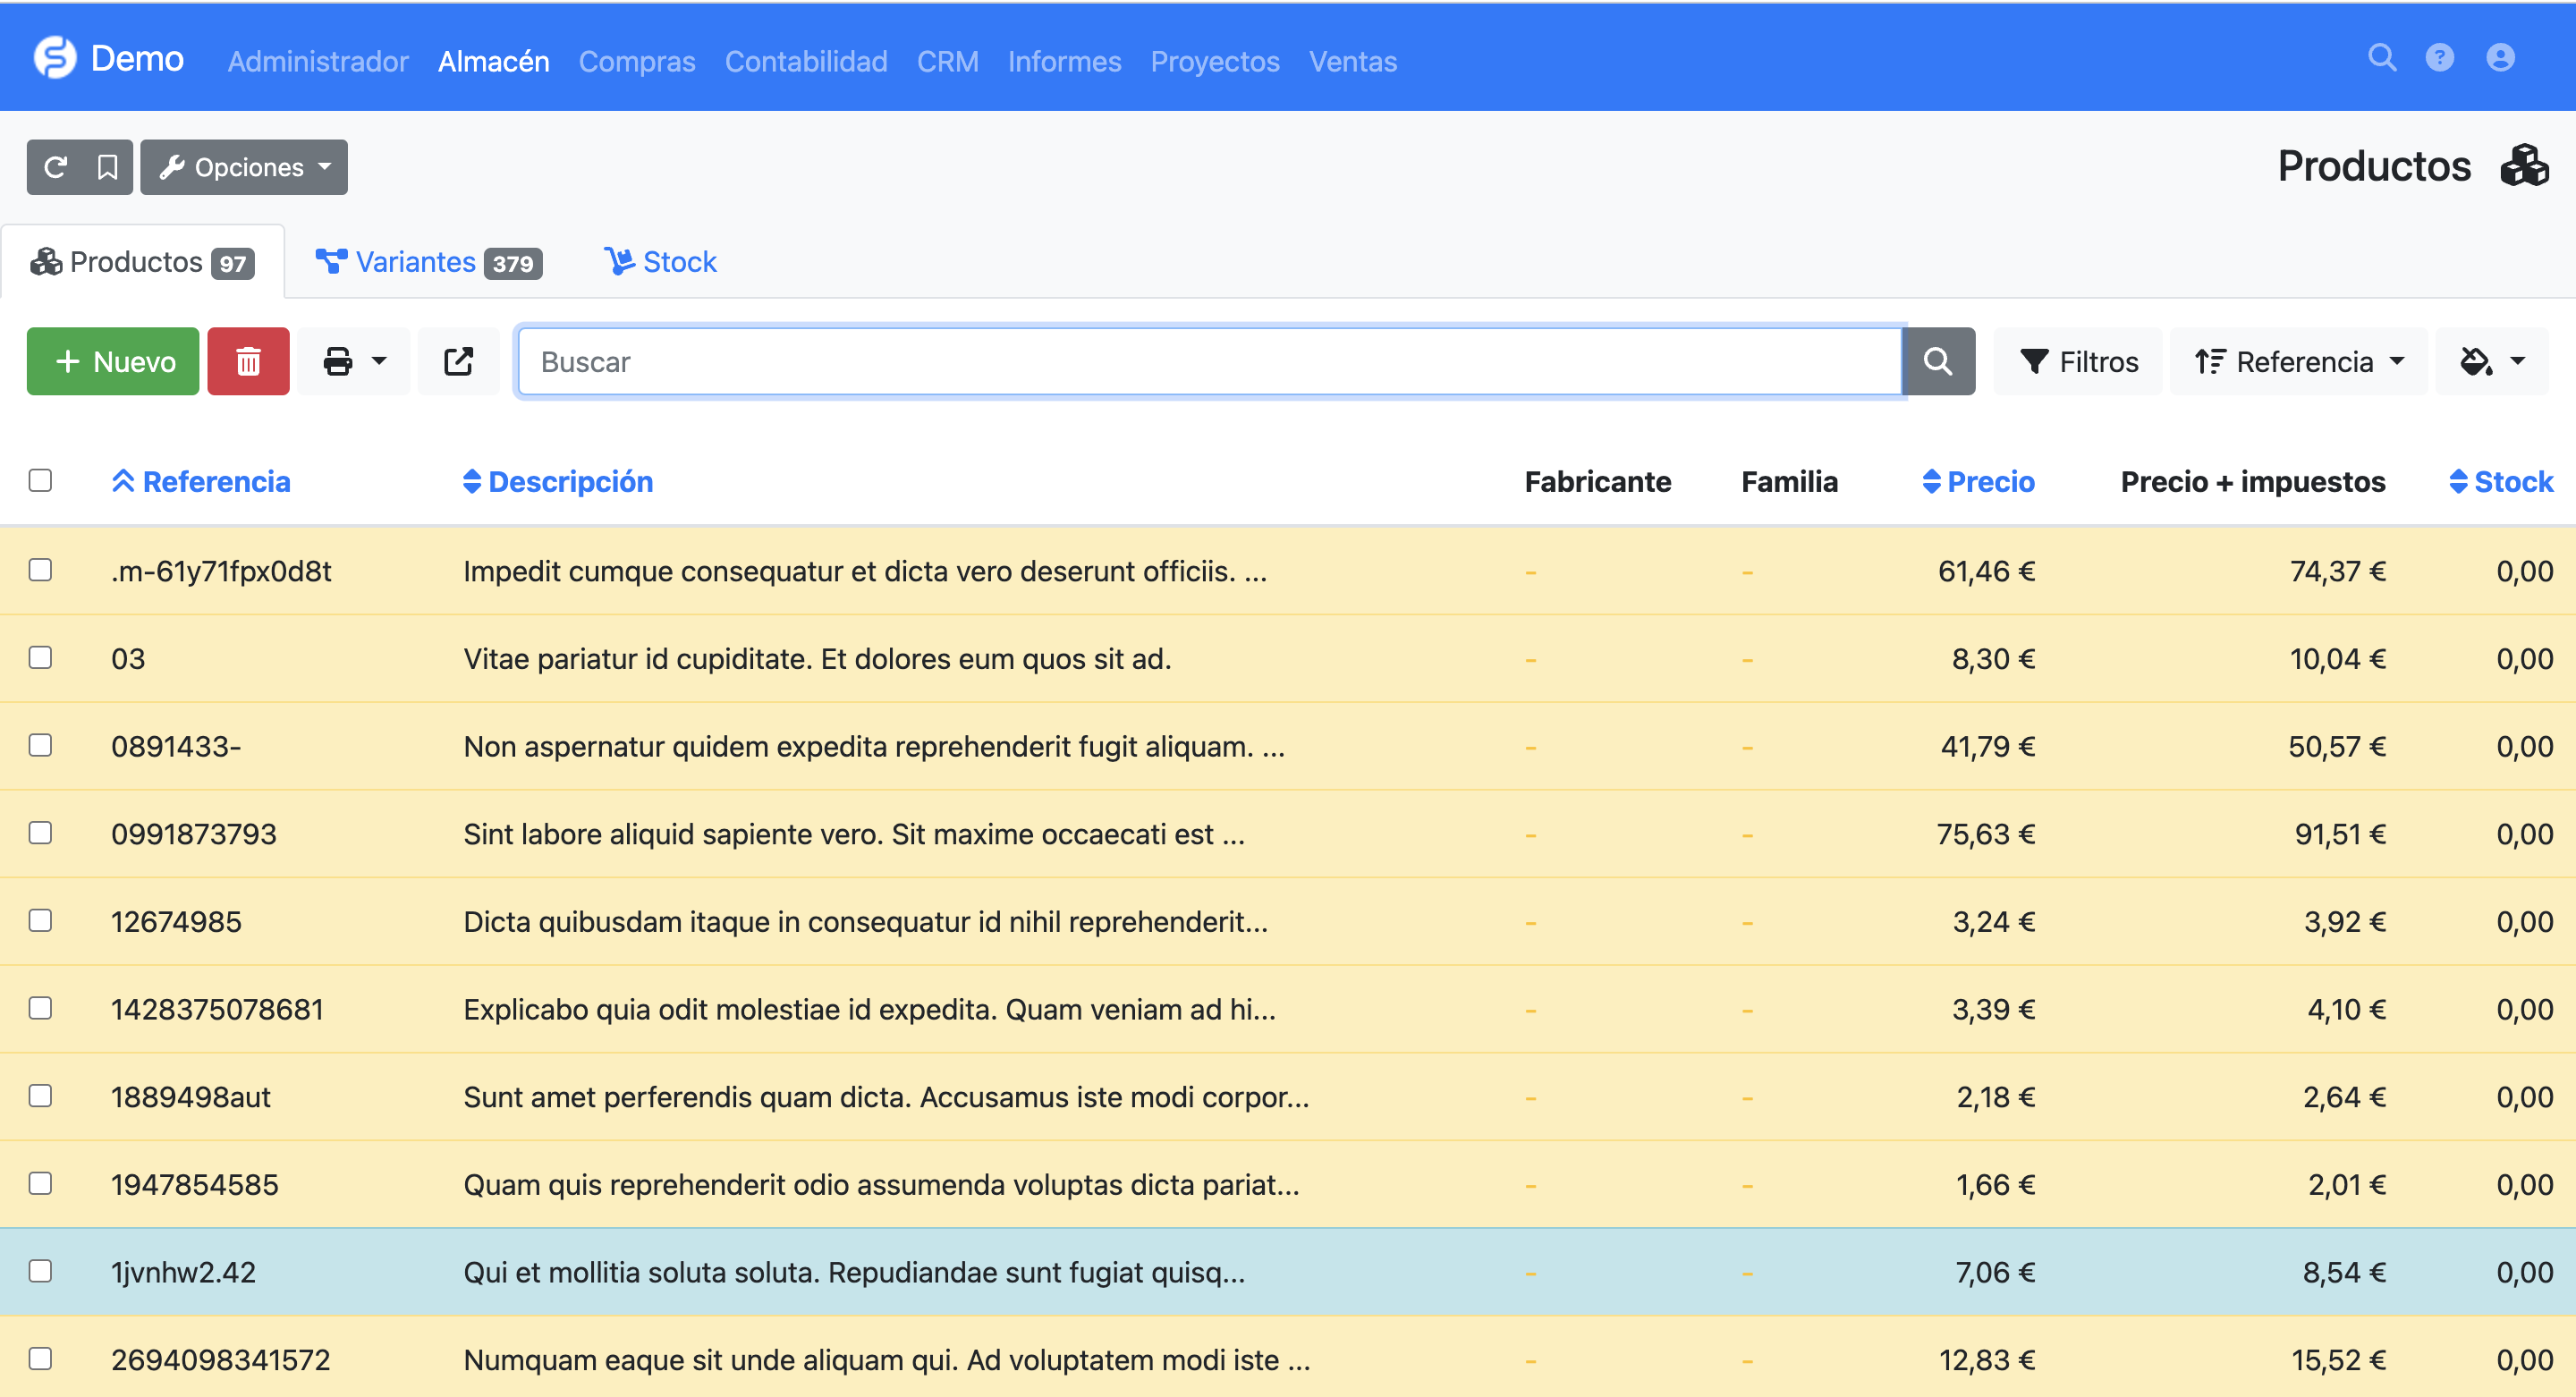Image resolution: width=2576 pixels, height=1397 pixels.
Task: Open the Almacén menu
Action: 494,61
